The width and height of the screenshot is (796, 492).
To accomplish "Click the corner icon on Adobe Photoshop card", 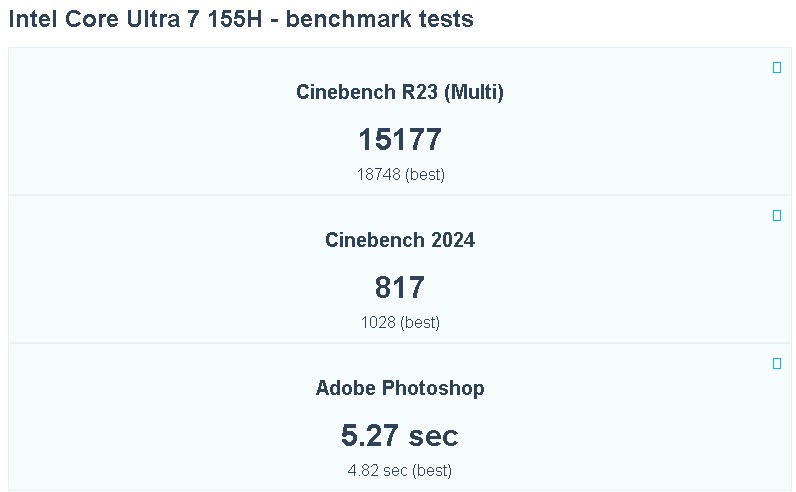I will tap(777, 364).
